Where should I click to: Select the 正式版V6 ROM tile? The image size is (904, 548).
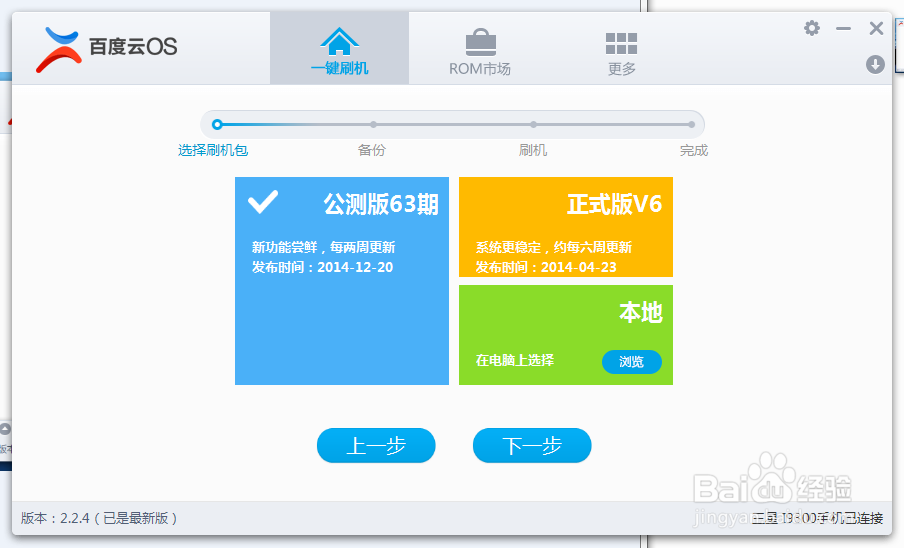[566, 227]
